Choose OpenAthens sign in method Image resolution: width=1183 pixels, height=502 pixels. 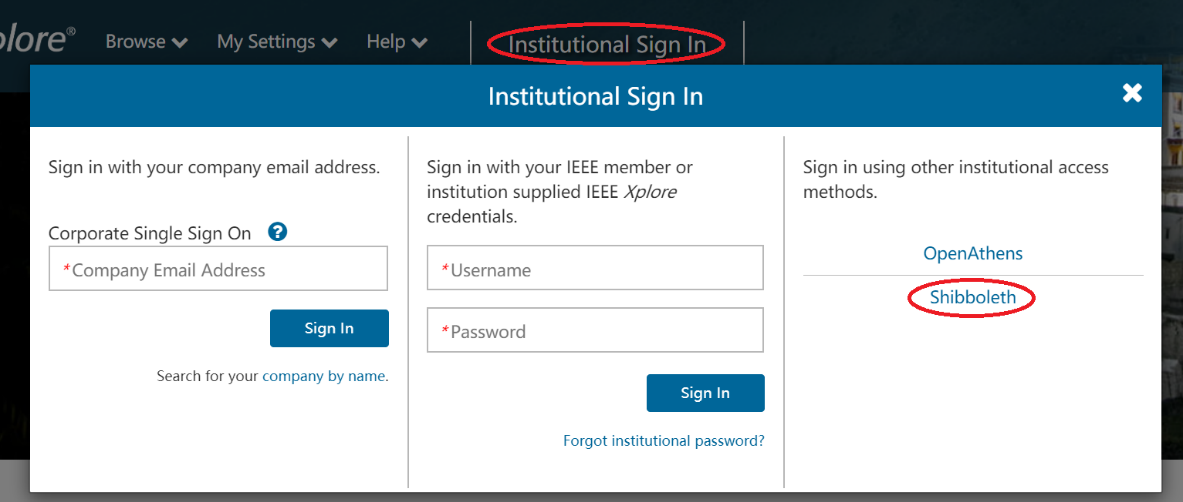click(973, 254)
